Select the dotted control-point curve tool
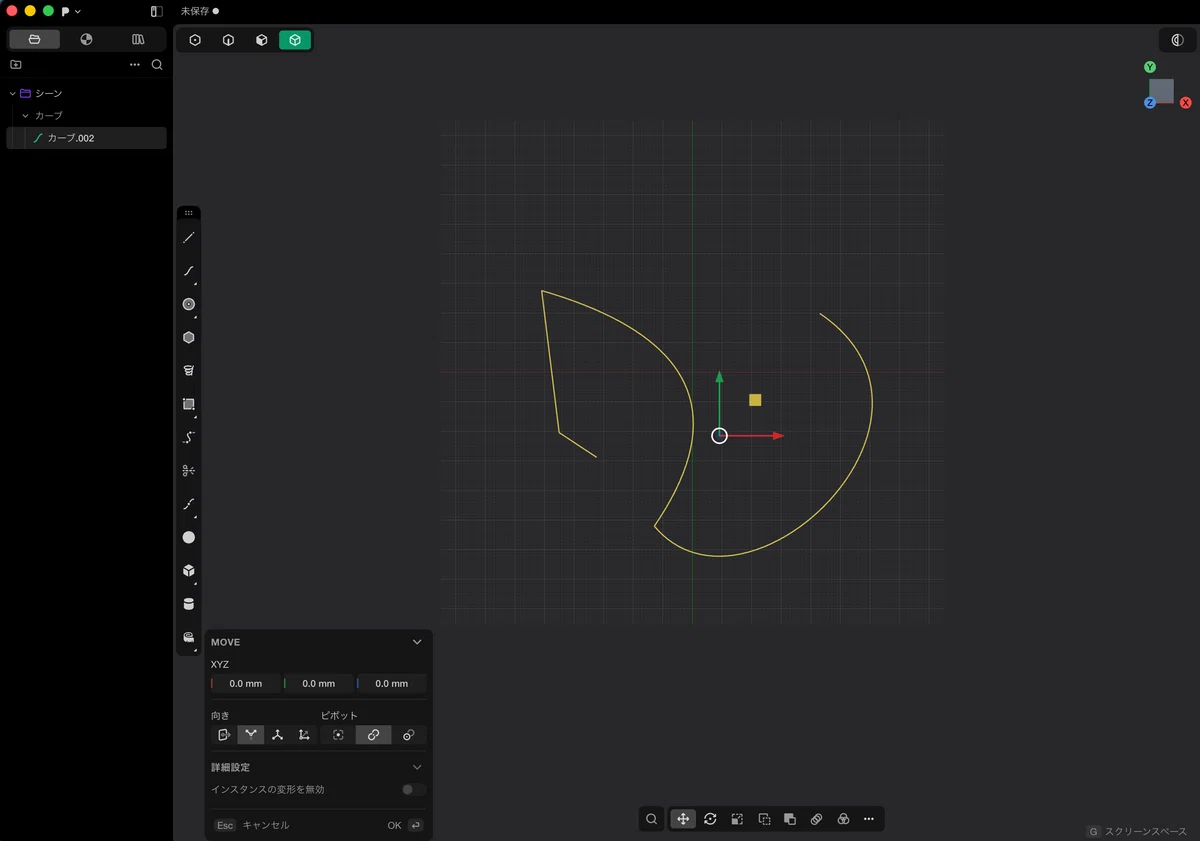 pyautogui.click(x=189, y=437)
